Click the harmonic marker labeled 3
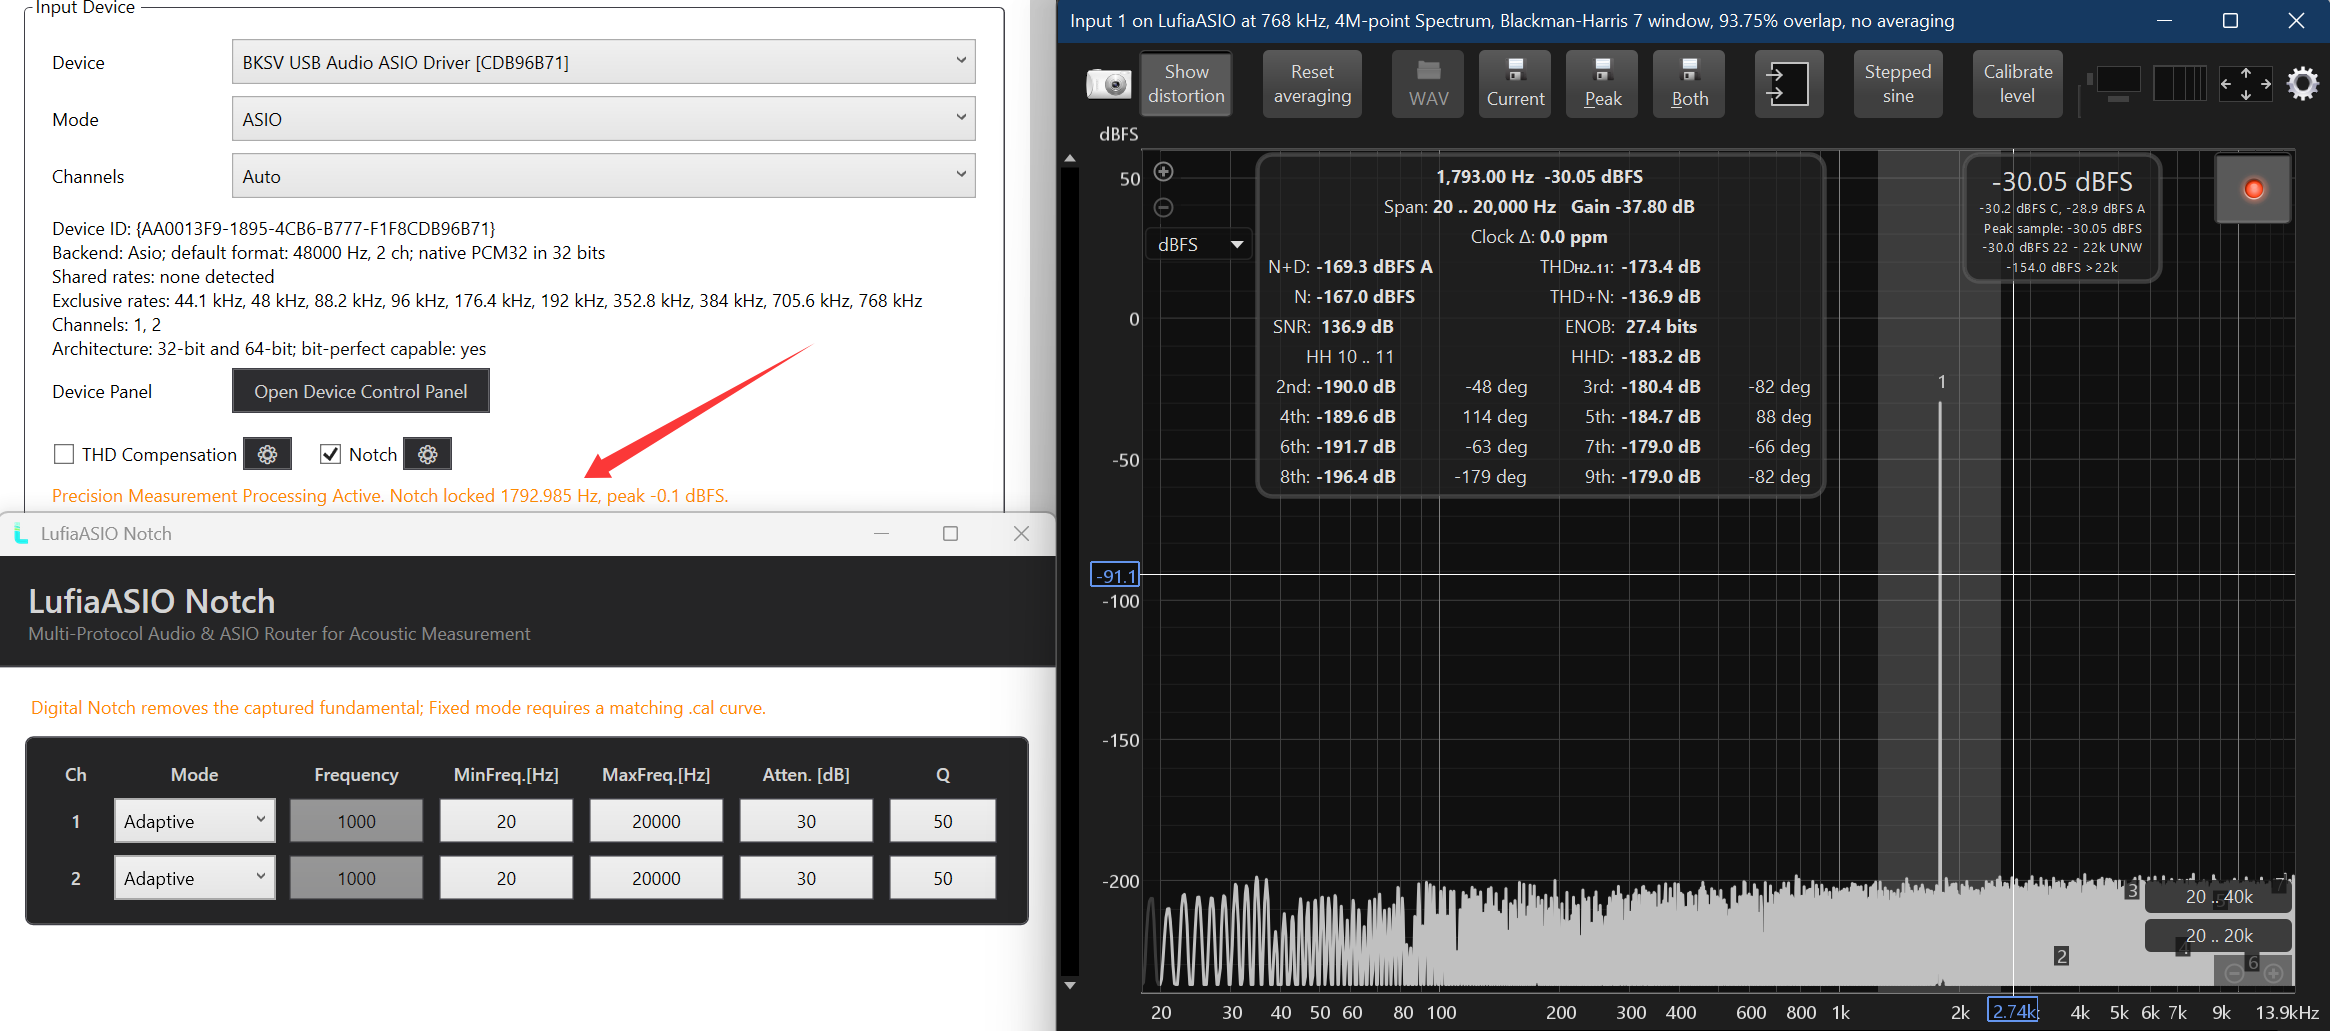This screenshot has width=2330, height=1031. [2132, 890]
